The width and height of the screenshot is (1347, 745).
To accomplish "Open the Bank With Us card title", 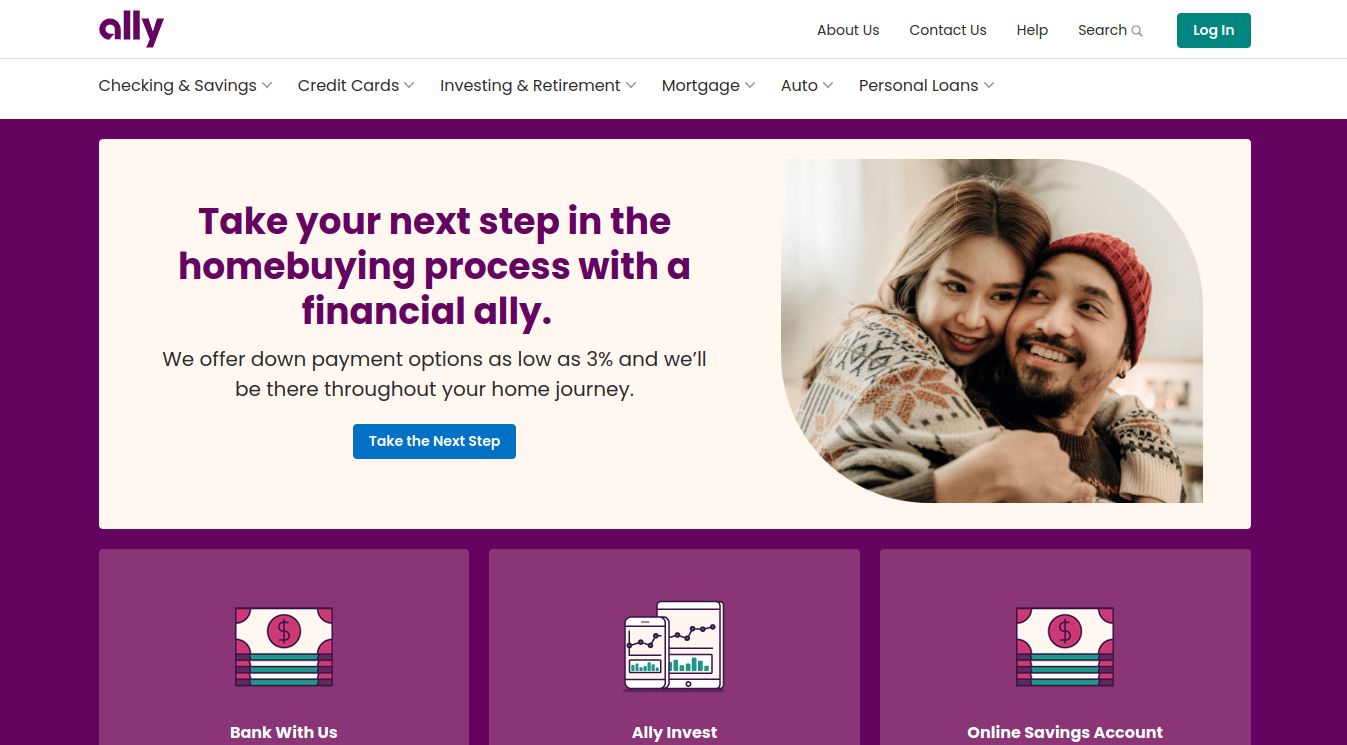I will (x=284, y=732).
